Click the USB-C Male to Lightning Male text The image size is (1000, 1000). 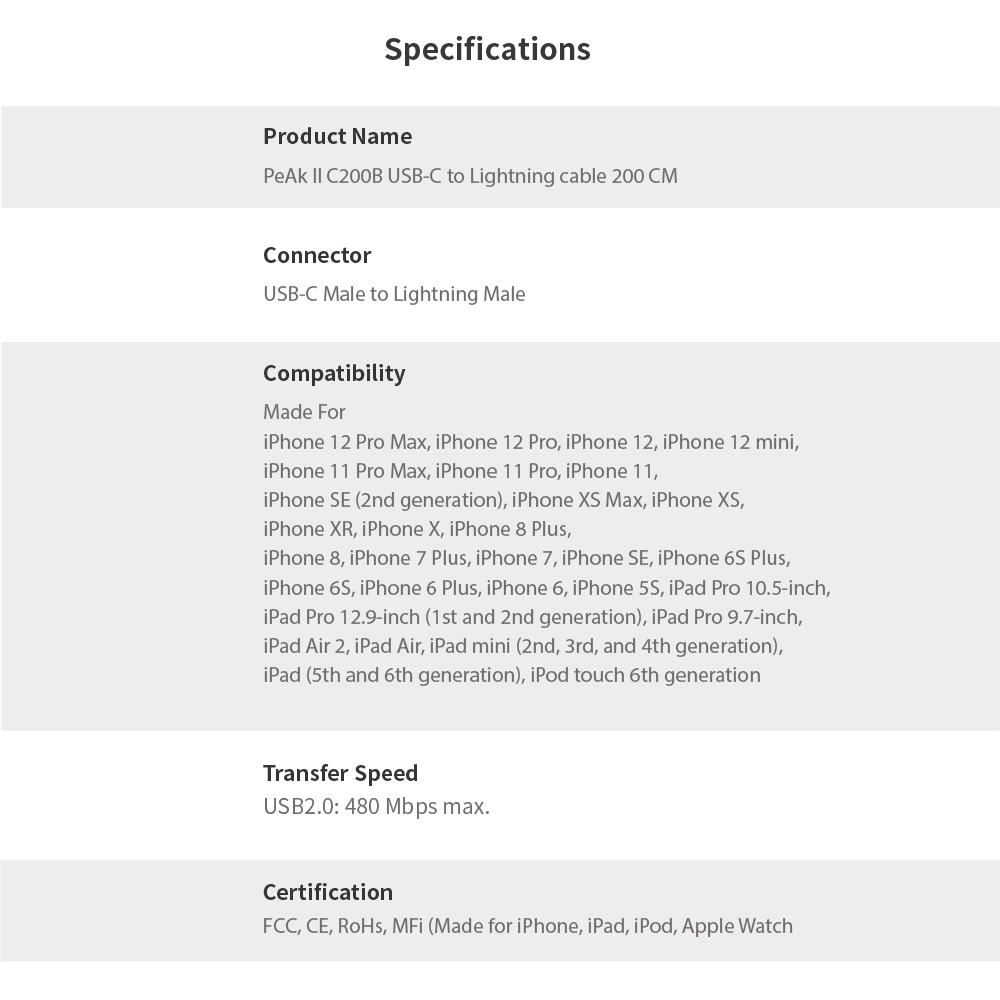click(x=394, y=294)
